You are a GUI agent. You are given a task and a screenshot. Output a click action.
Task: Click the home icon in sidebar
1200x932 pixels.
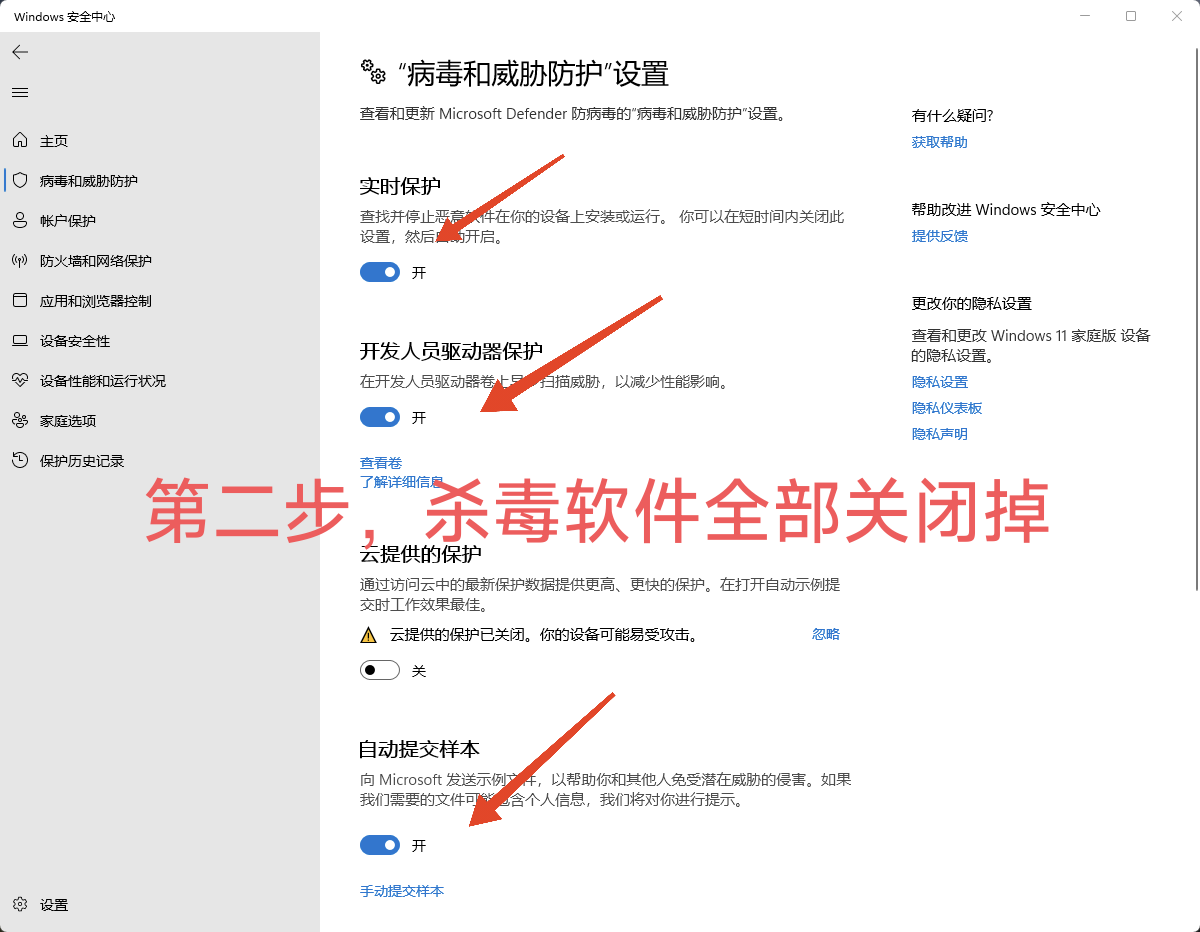(20, 141)
